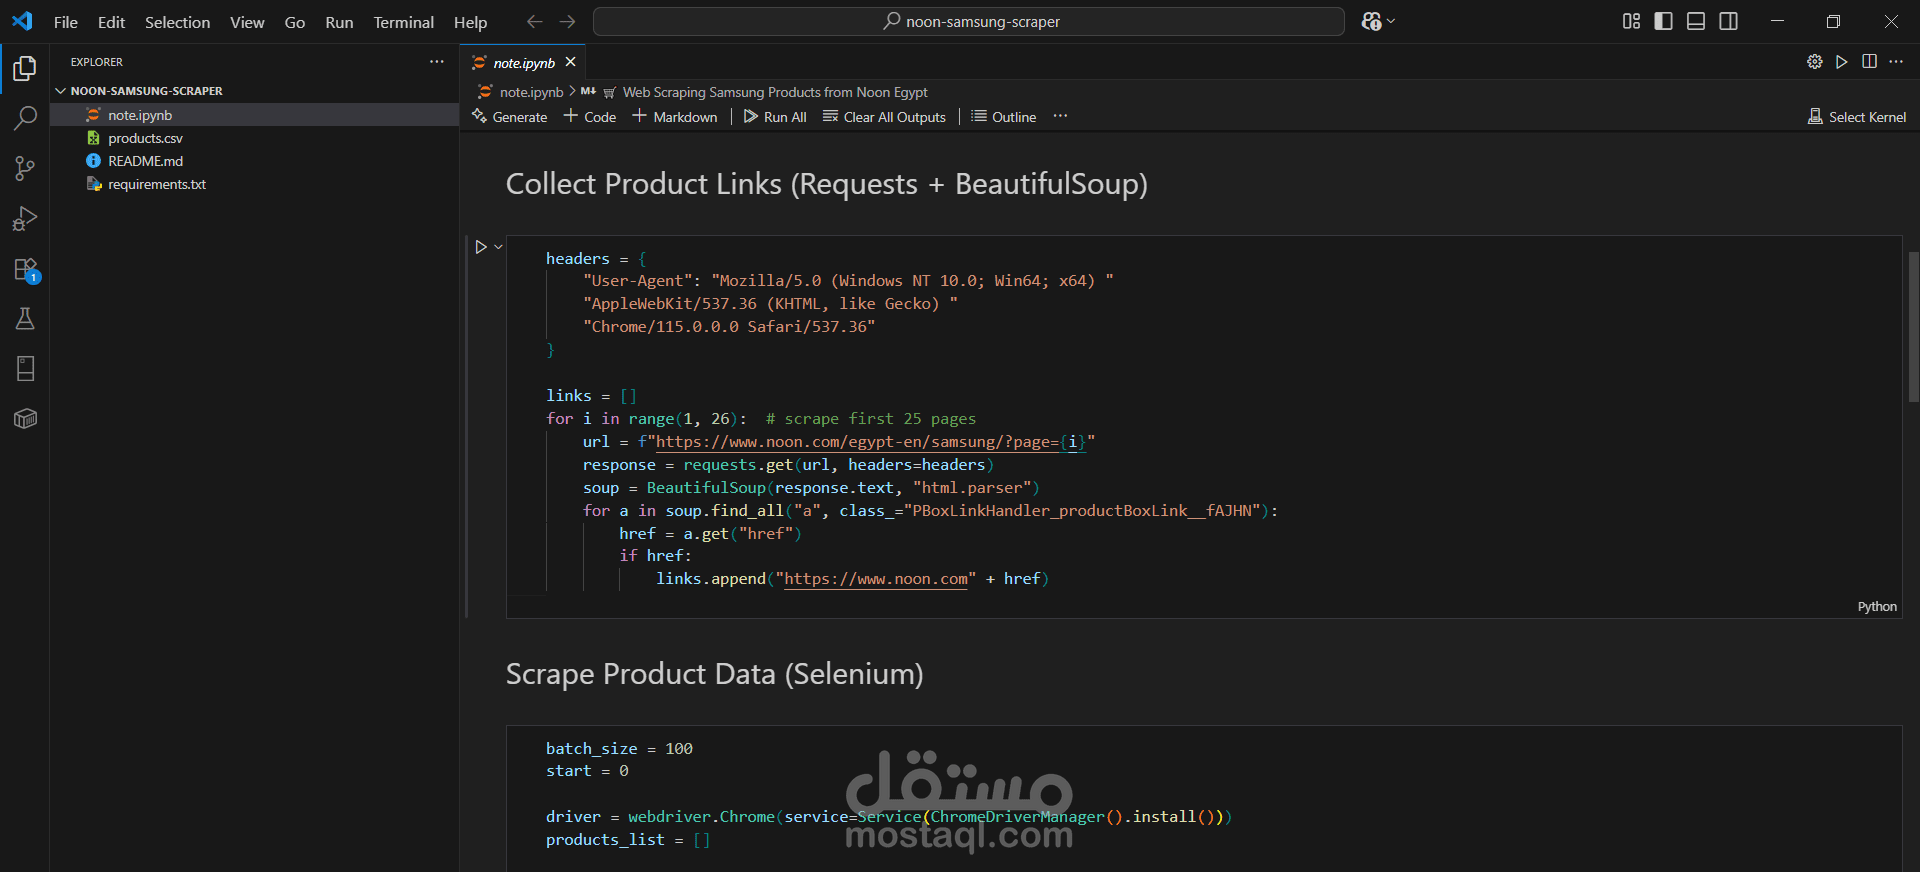Click the Python language label of cell

[1877, 607]
